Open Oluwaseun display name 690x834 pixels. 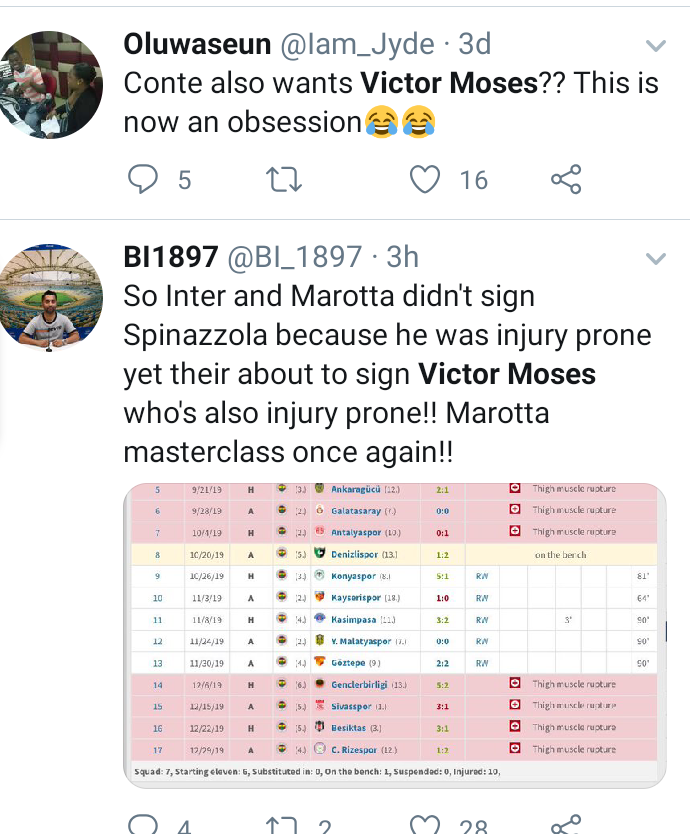pos(197,44)
